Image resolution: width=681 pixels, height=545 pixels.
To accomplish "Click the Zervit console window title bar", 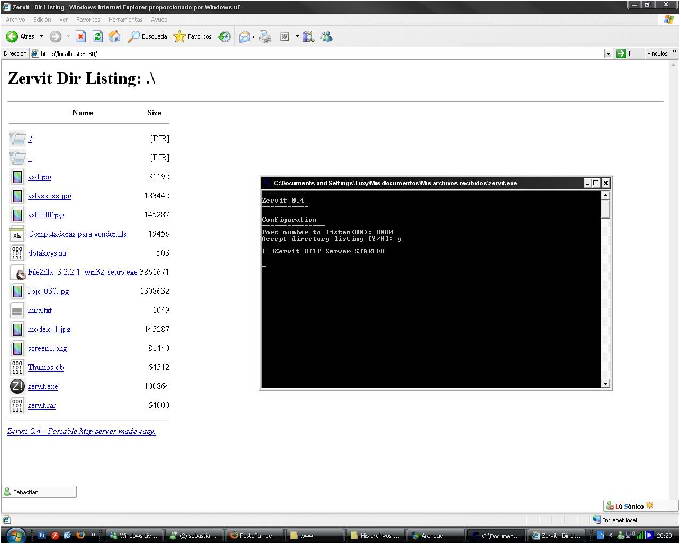I will [423, 183].
